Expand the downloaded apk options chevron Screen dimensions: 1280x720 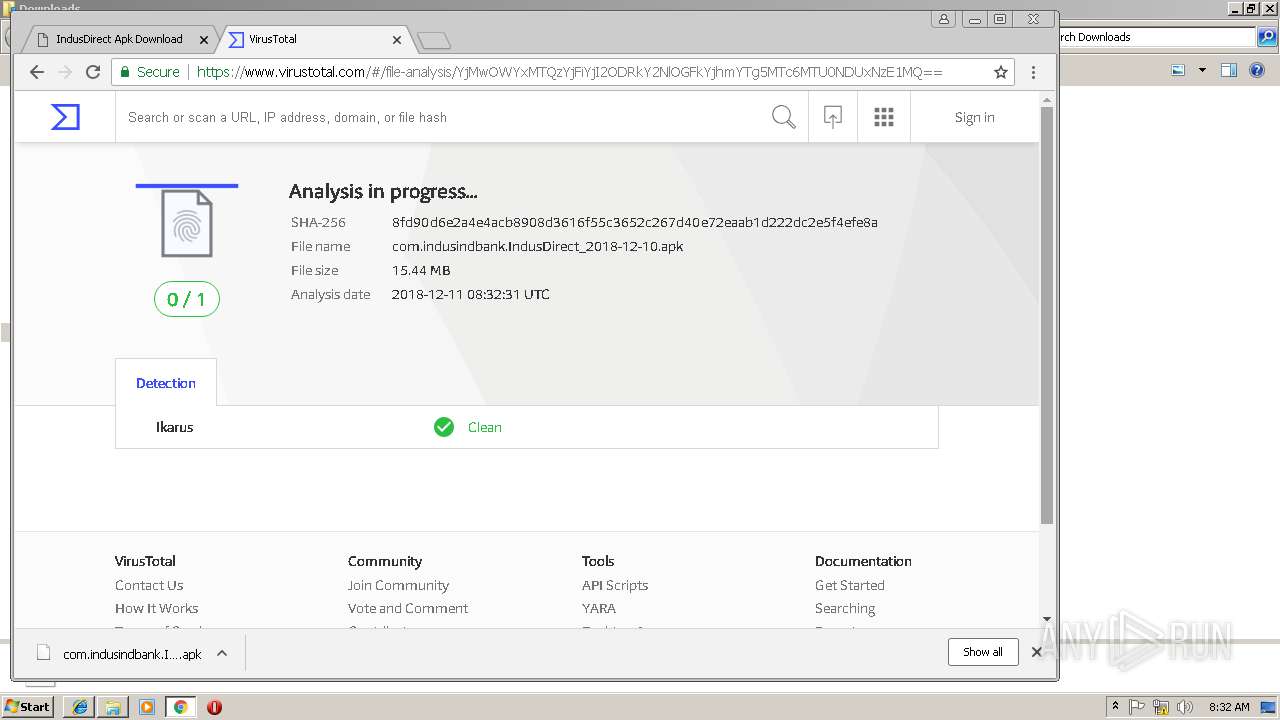point(222,653)
